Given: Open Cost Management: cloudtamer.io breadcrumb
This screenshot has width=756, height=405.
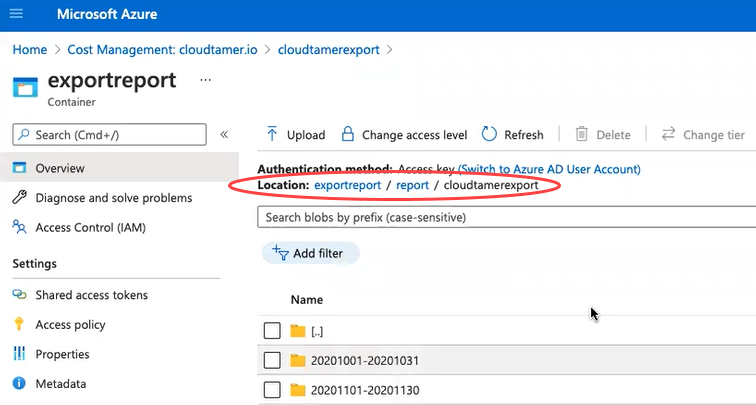Looking at the screenshot, I should [162, 49].
